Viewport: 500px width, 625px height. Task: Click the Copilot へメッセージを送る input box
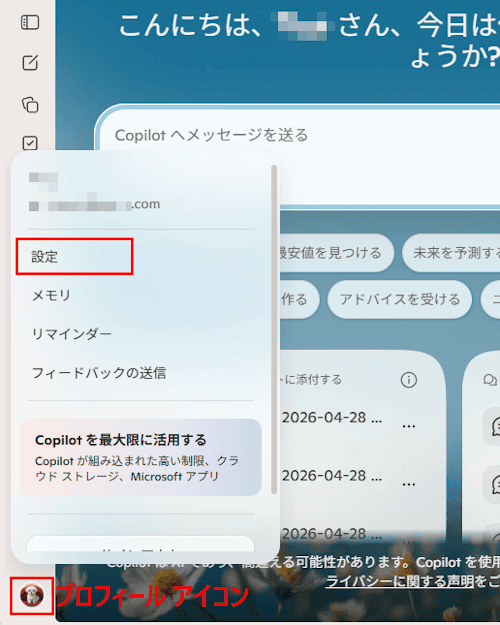(x=299, y=157)
